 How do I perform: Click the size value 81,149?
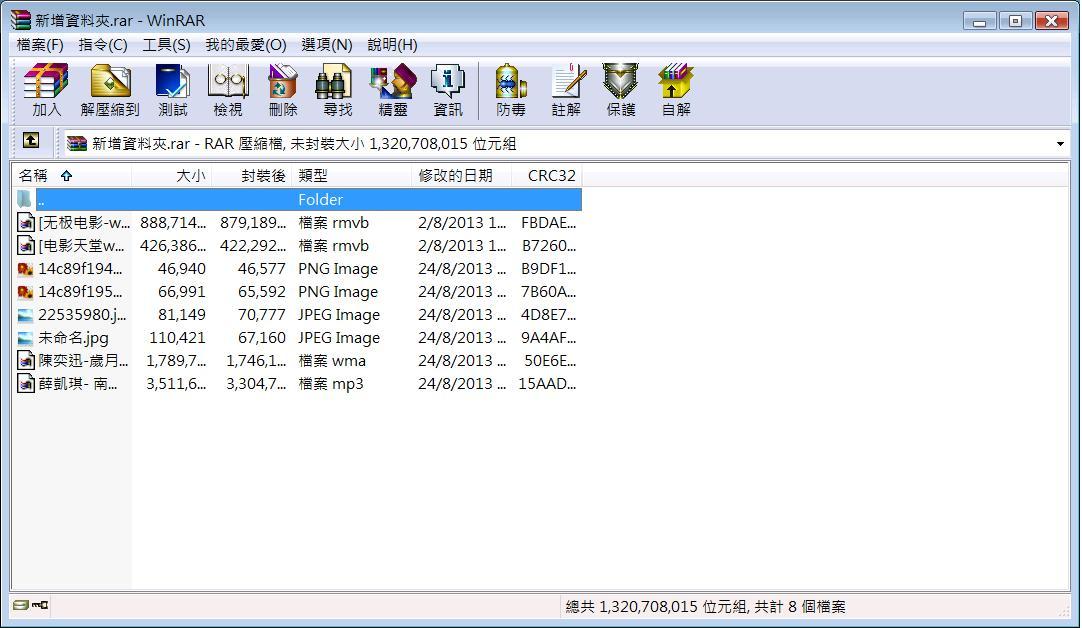click(181, 315)
